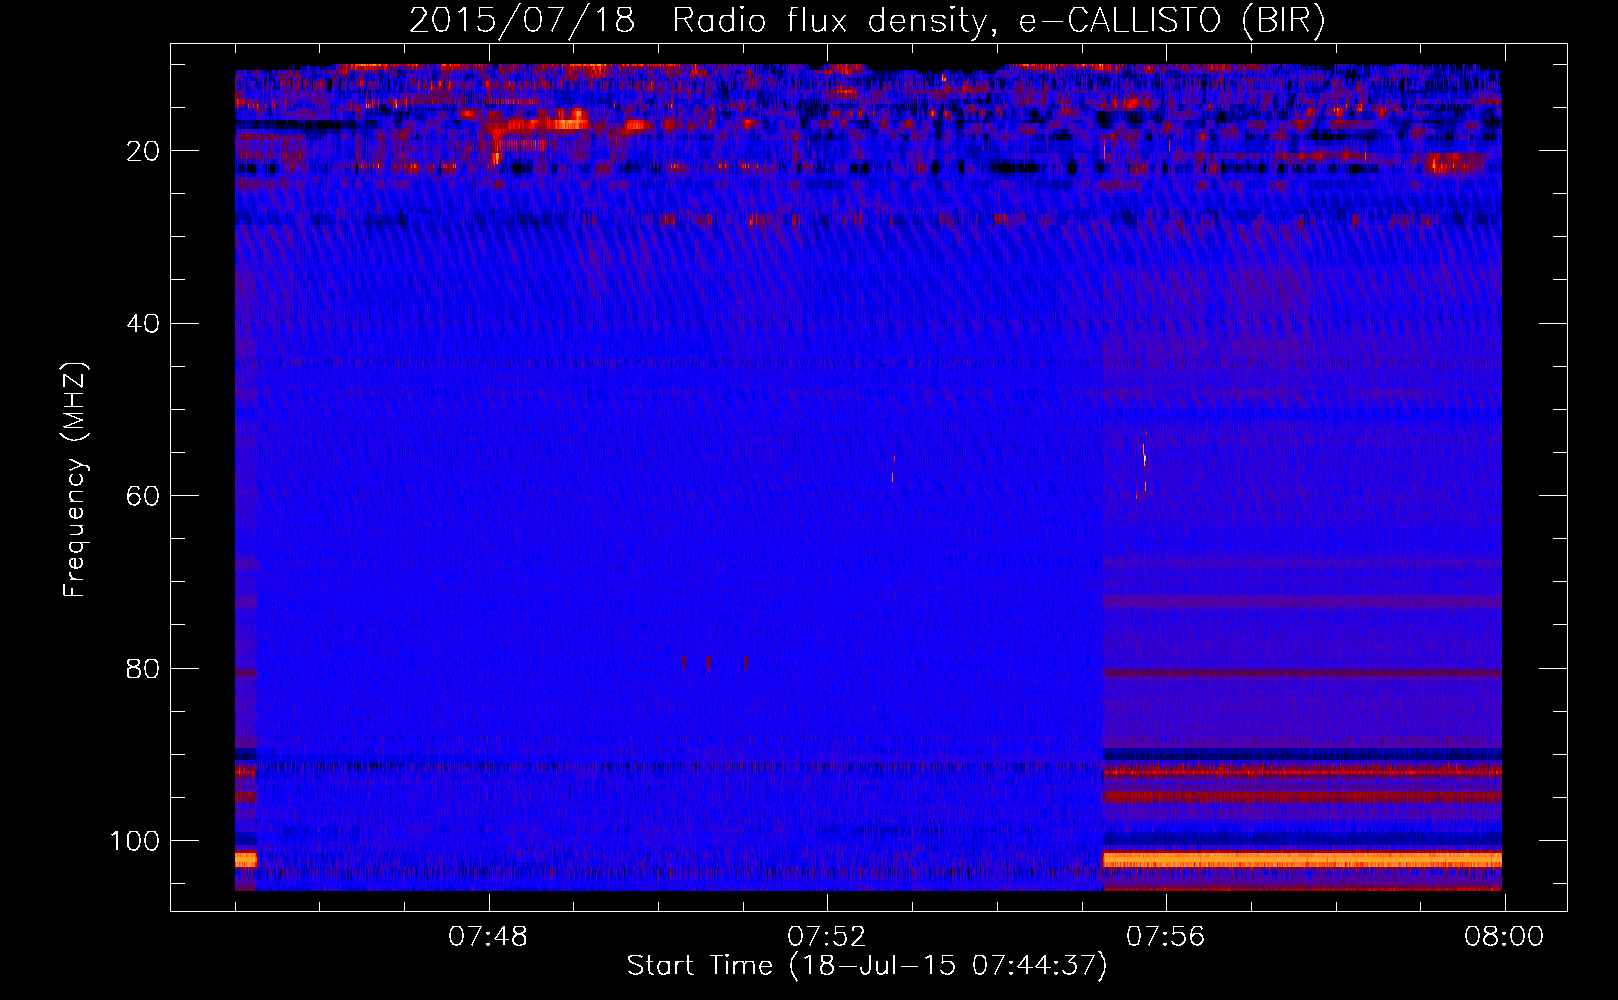Click the frequency tick label 100
Viewport: 1618px width, 1000px height.
pyautogui.click(x=135, y=841)
